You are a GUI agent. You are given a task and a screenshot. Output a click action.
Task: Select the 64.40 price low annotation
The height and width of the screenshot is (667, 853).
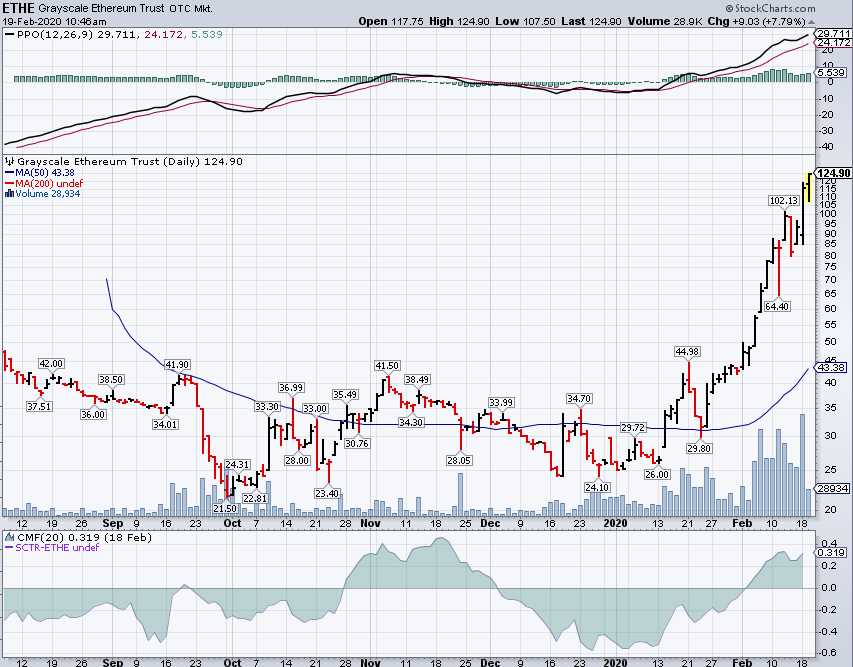point(777,306)
